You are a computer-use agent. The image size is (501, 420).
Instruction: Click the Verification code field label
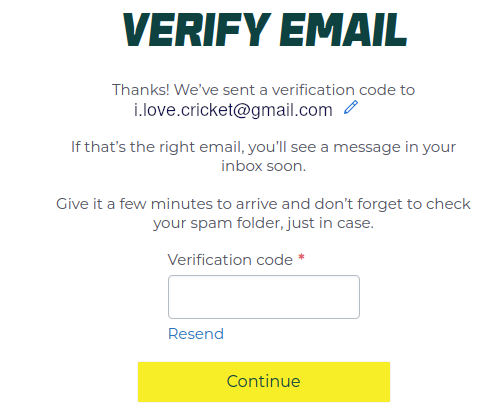(230, 260)
